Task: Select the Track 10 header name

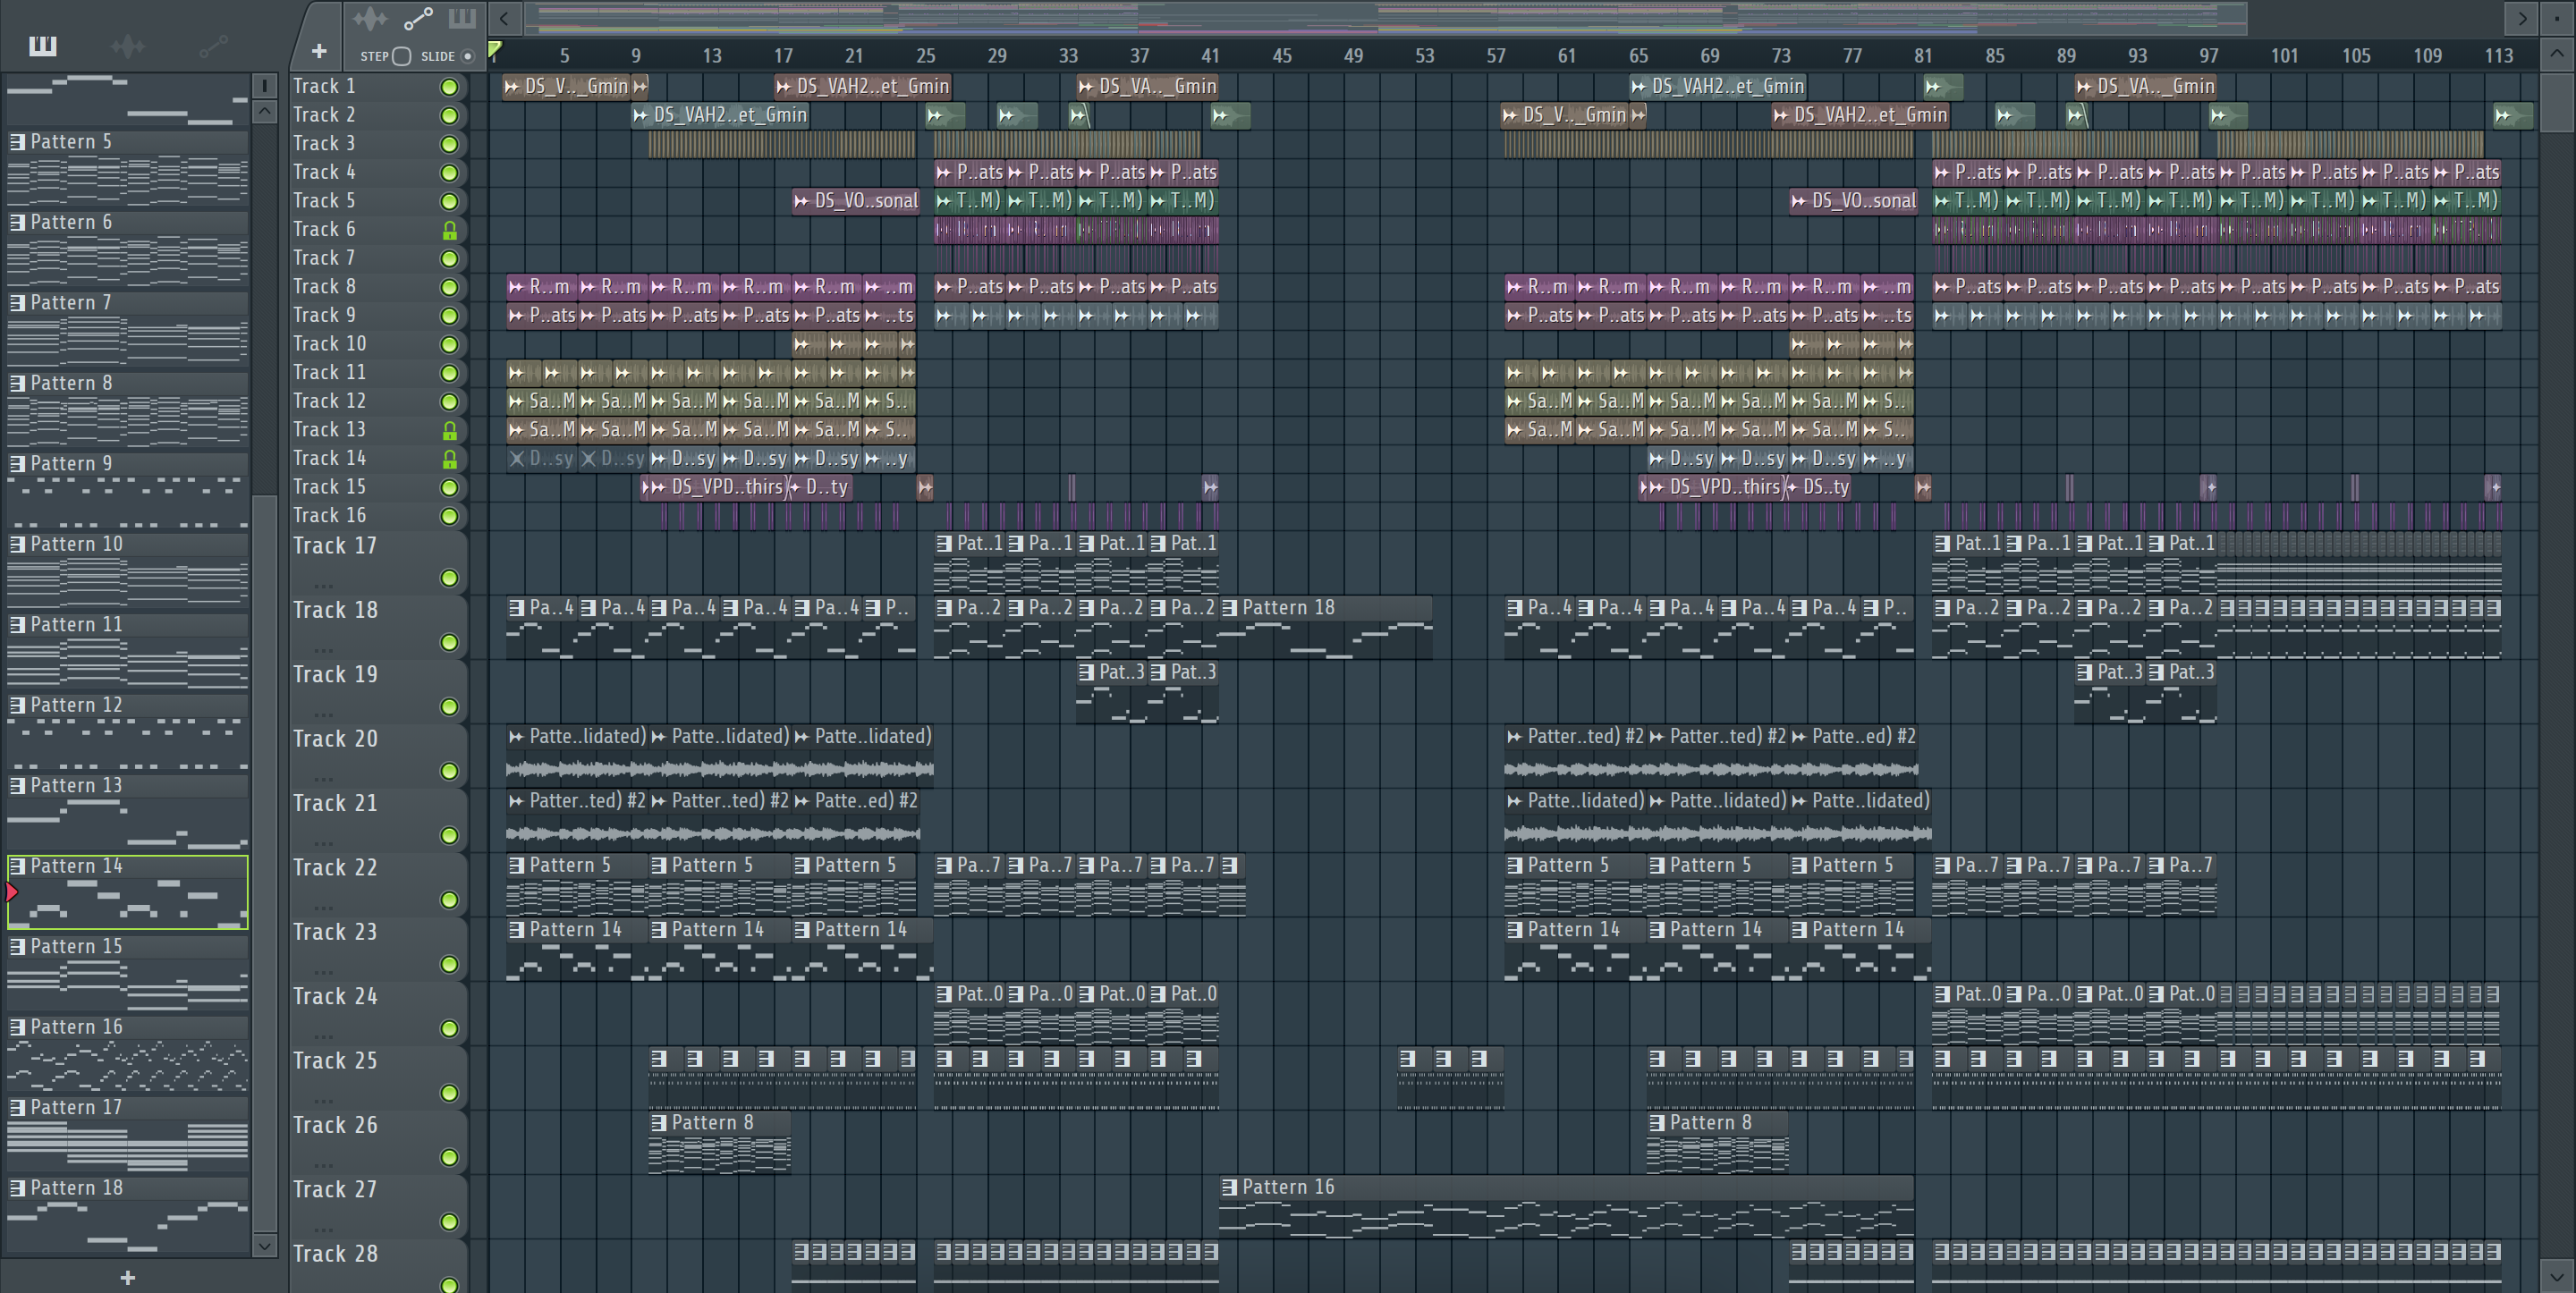Action: pos(329,344)
